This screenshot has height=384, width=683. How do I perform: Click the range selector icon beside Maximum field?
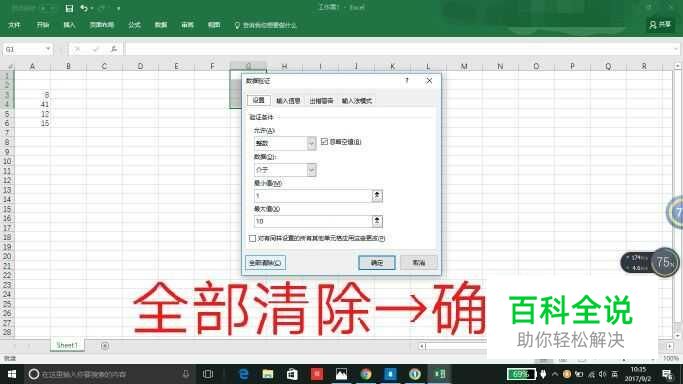(377, 221)
